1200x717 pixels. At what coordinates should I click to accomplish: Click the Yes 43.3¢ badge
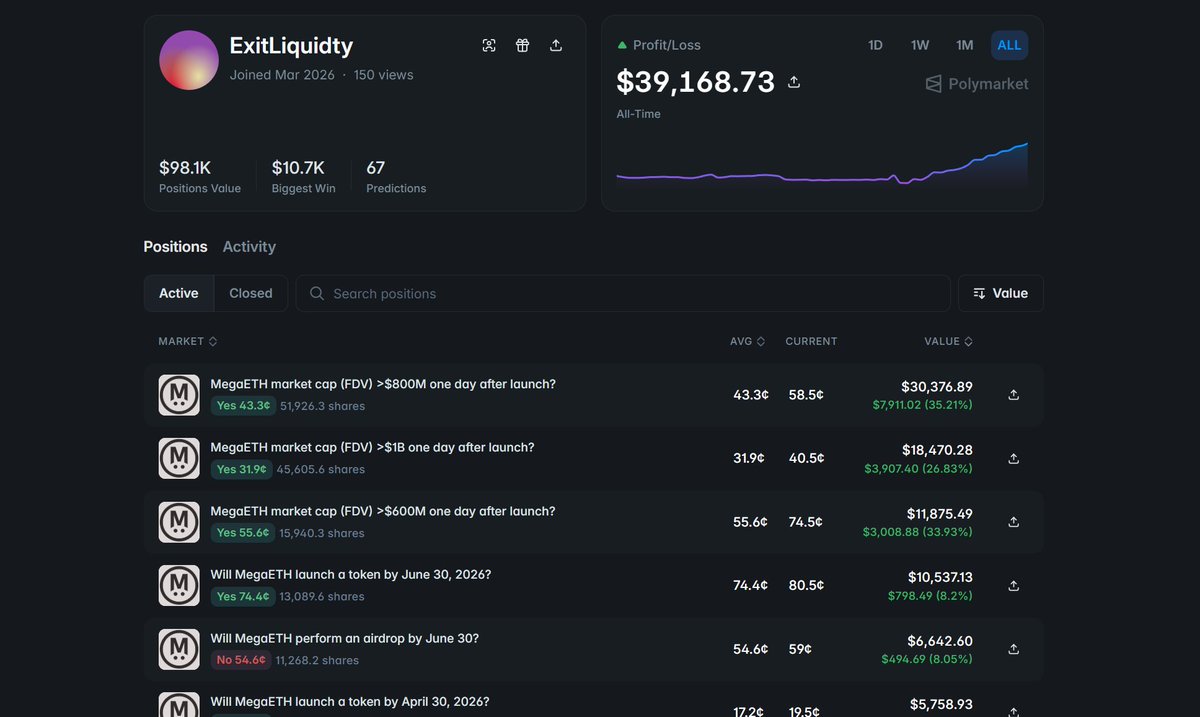pyautogui.click(x=242, y=406)
